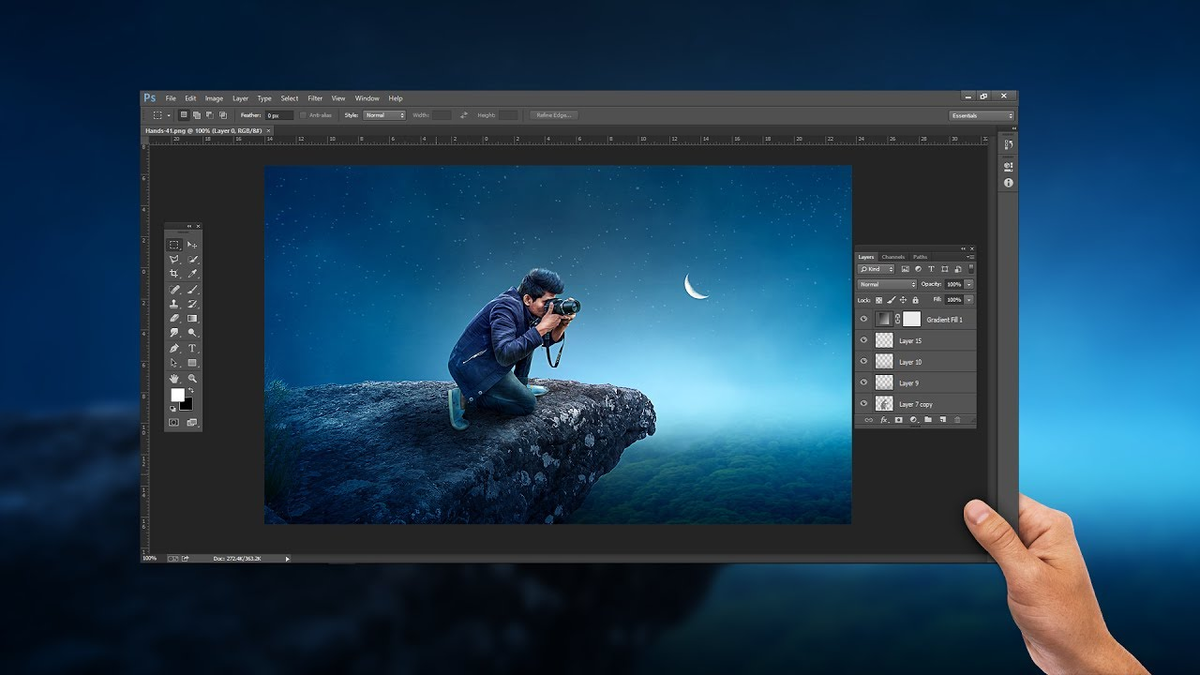
Task: Select the Rectangular Marquee tool
Action: [x=174, y=244]
